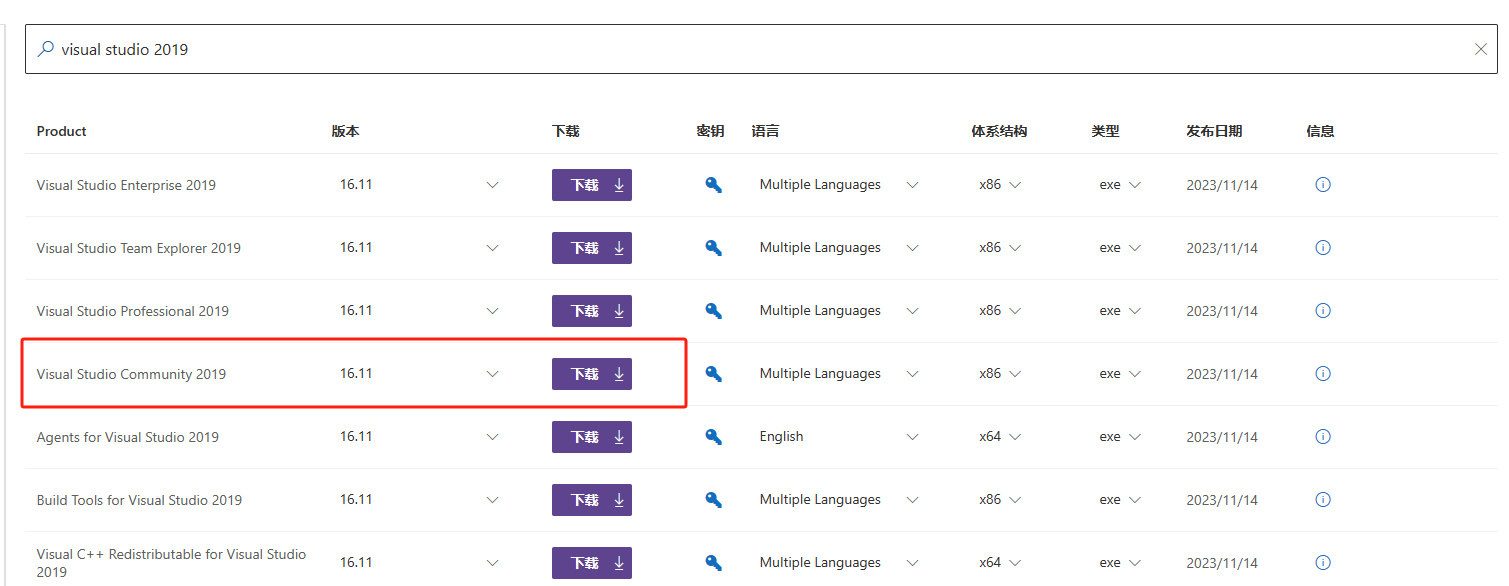The width and height of the screenshot is (1509, 586).
Task: Click the magnifier search icon in search box
Action: tap(45, 49)
